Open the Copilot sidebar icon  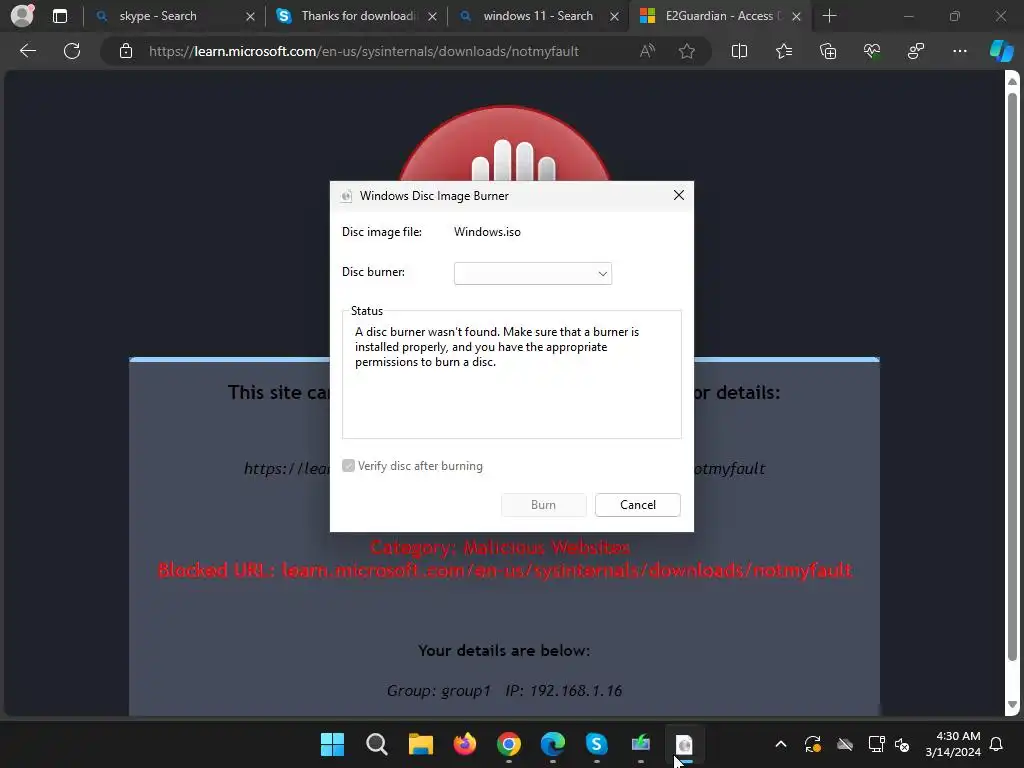1001,51
